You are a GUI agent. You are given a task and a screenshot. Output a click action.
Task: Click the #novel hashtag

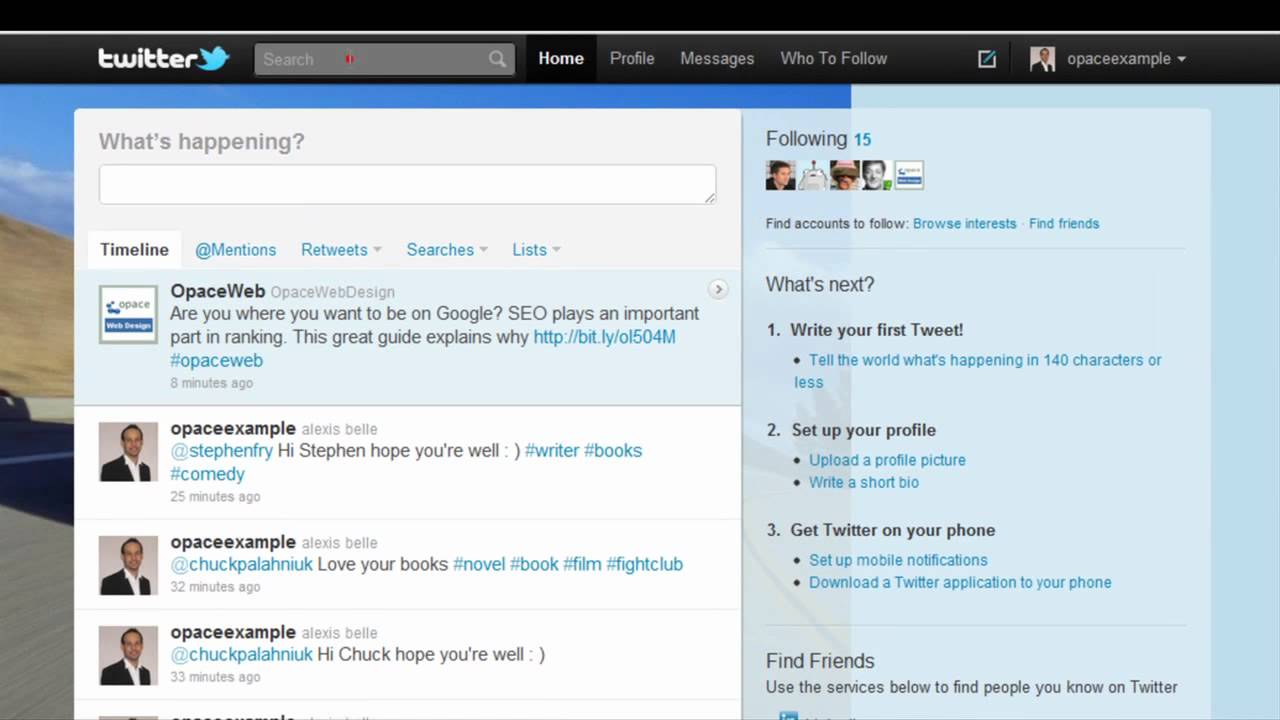[479, 564]
